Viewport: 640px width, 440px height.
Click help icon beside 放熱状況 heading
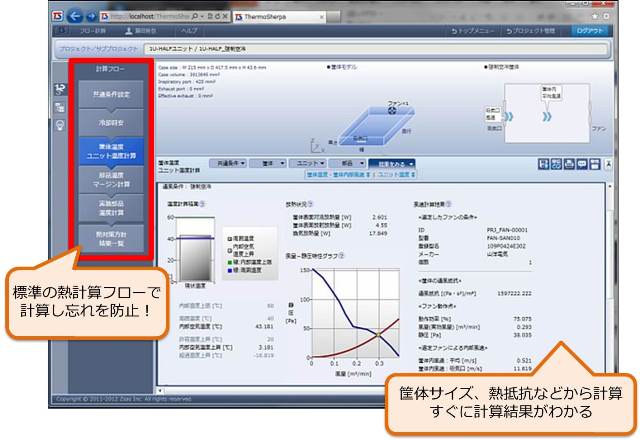tap(310, 204)
